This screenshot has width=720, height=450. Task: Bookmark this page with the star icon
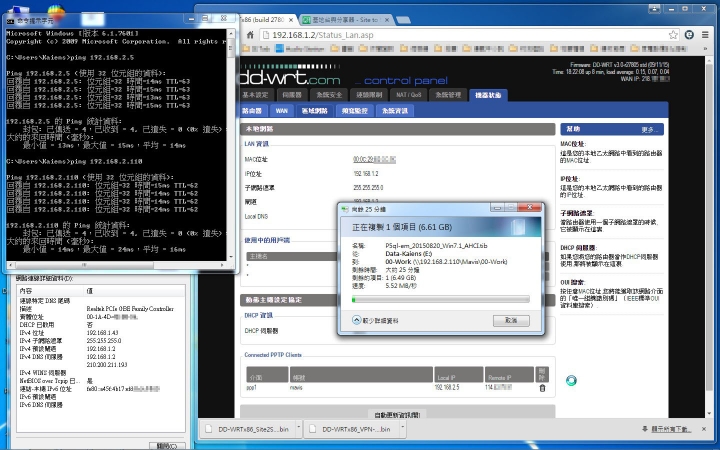[x=669, y=34]
